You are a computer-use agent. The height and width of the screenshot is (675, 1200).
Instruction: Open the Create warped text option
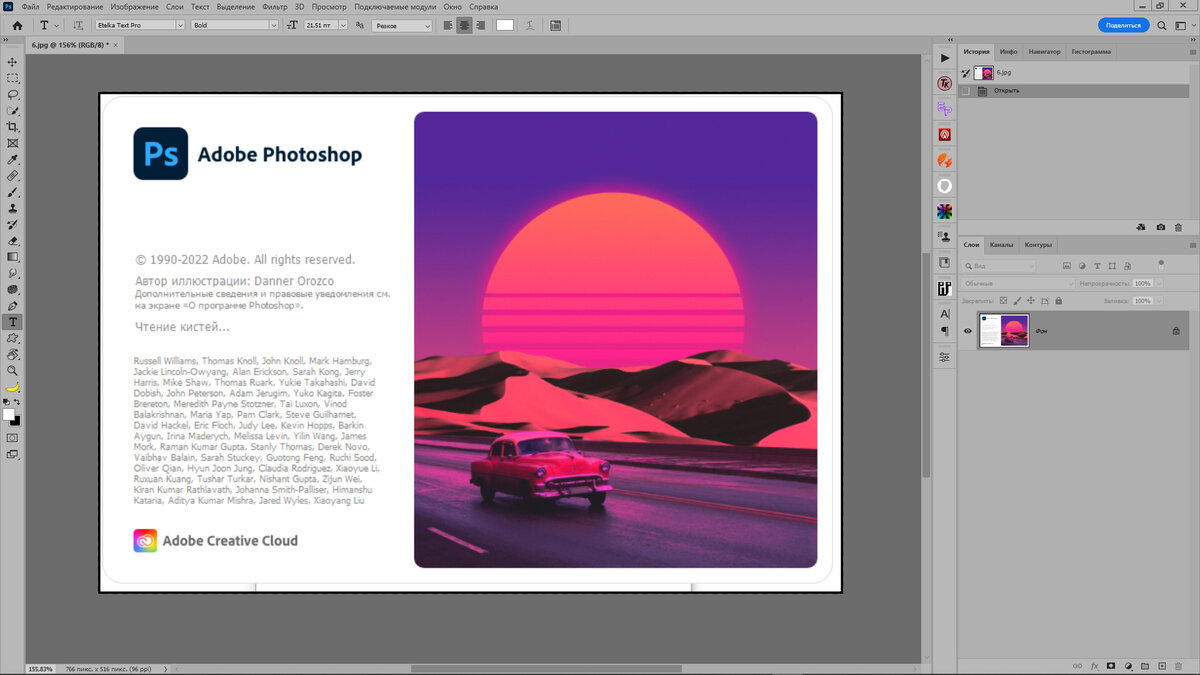[529, 25]
